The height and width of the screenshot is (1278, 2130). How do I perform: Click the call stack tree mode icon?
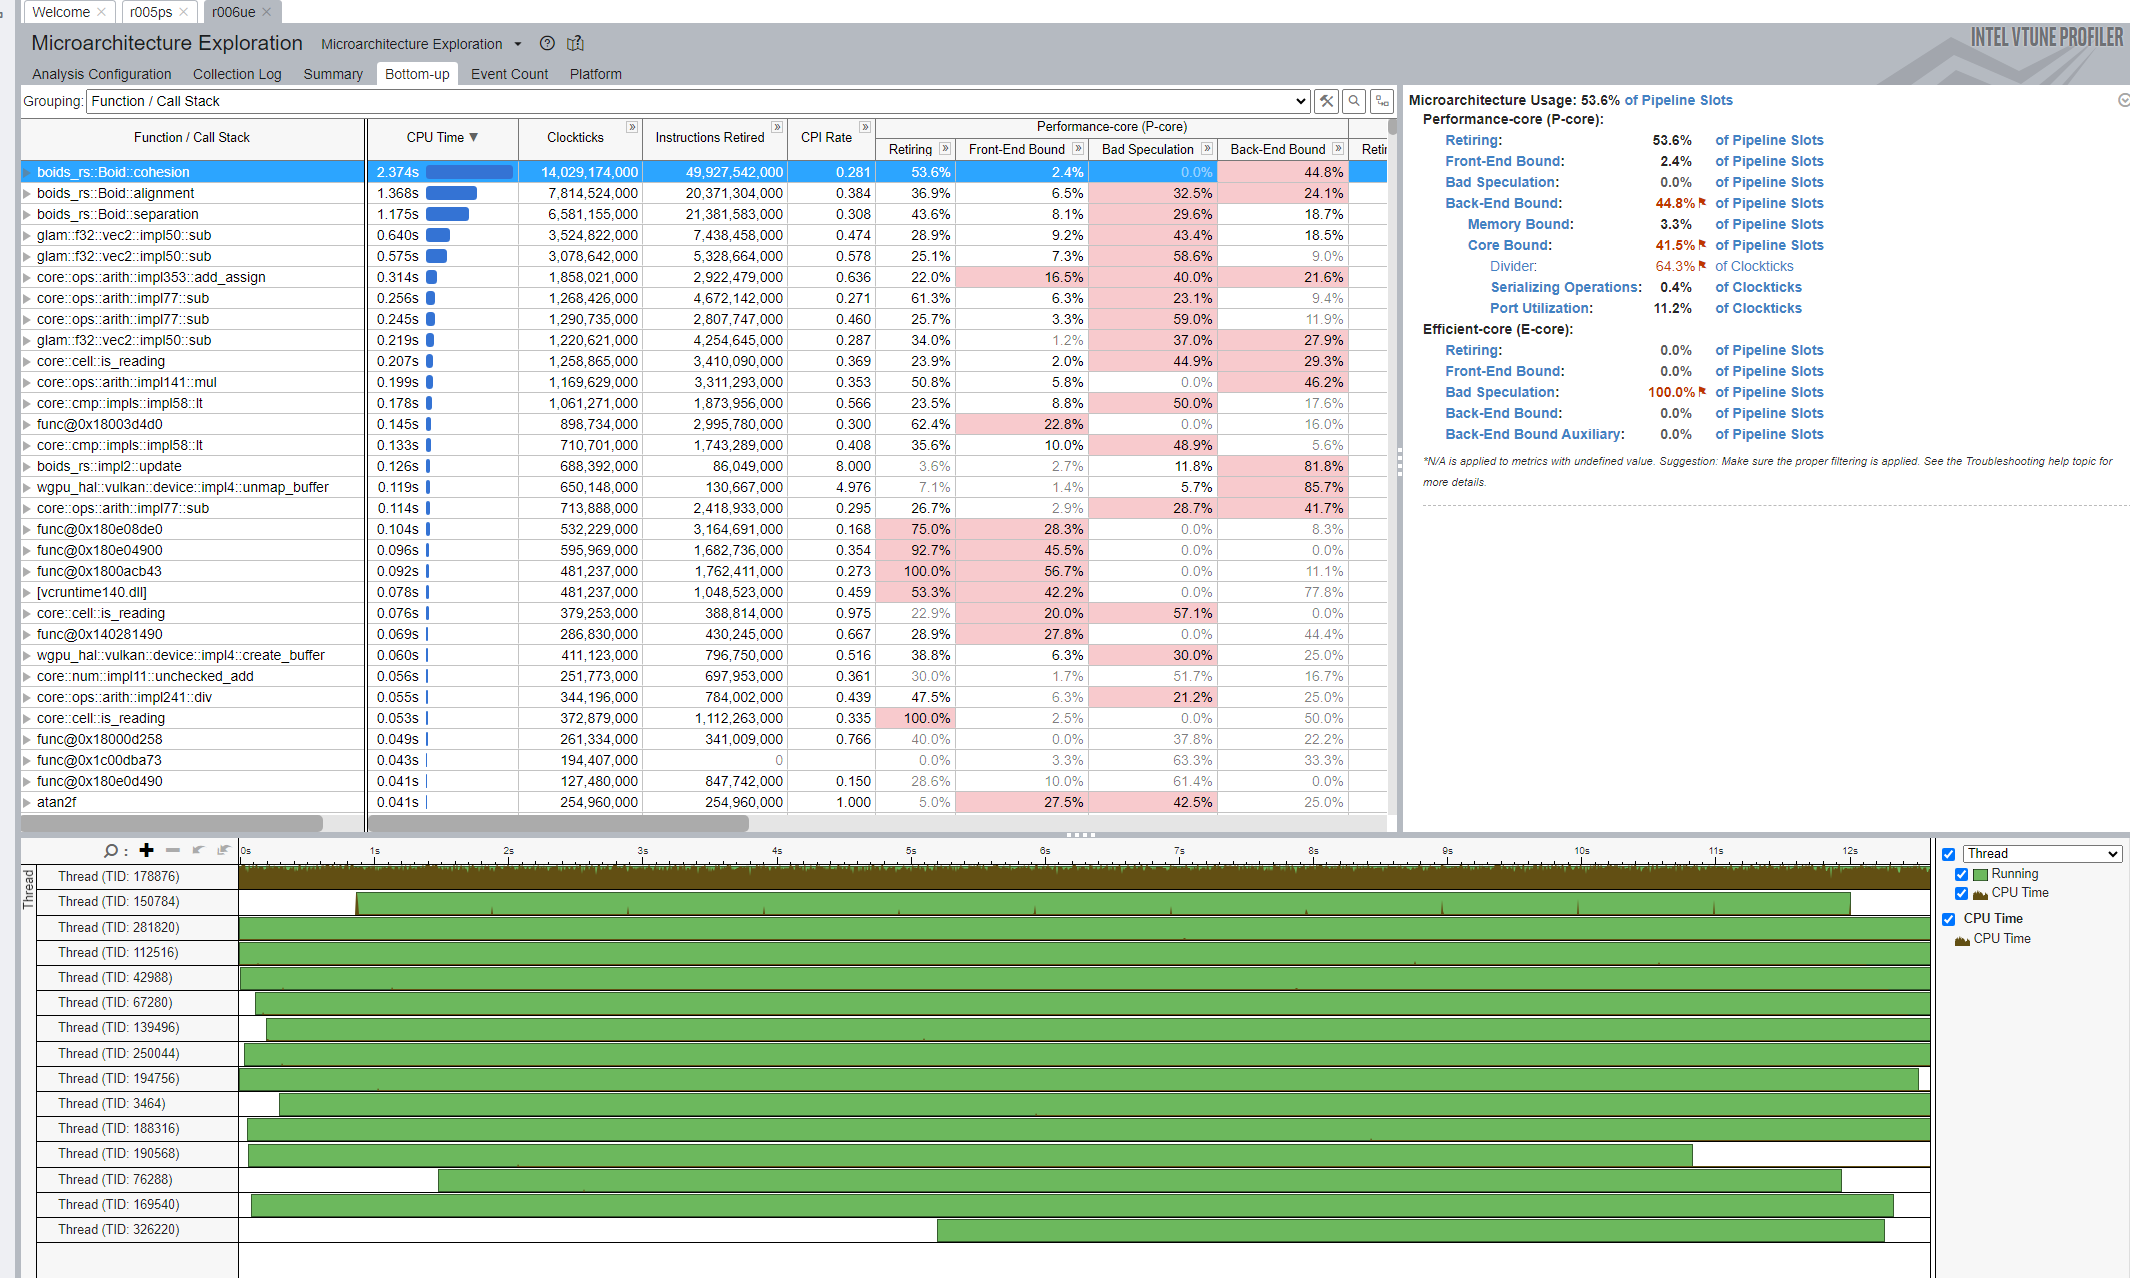[x=1382, y=101]
